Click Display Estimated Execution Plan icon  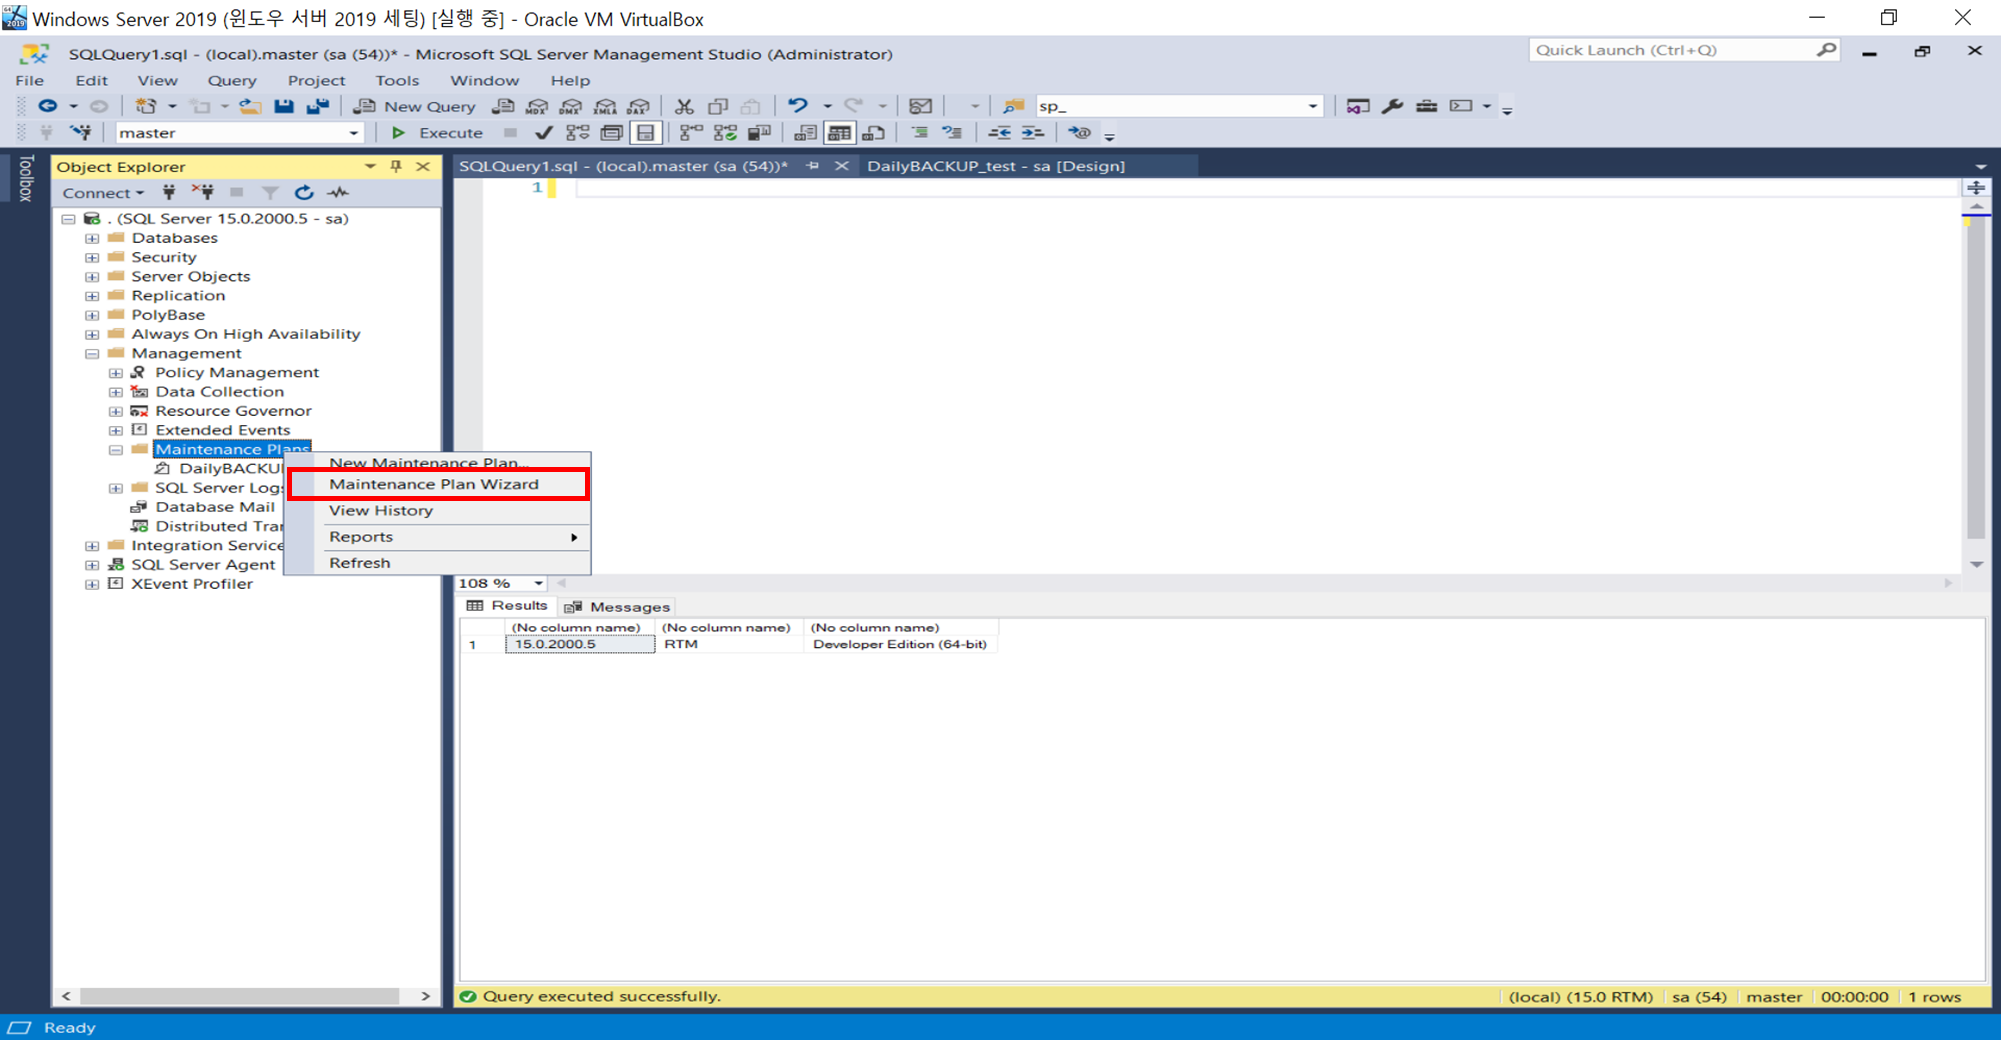coord(577,133)
